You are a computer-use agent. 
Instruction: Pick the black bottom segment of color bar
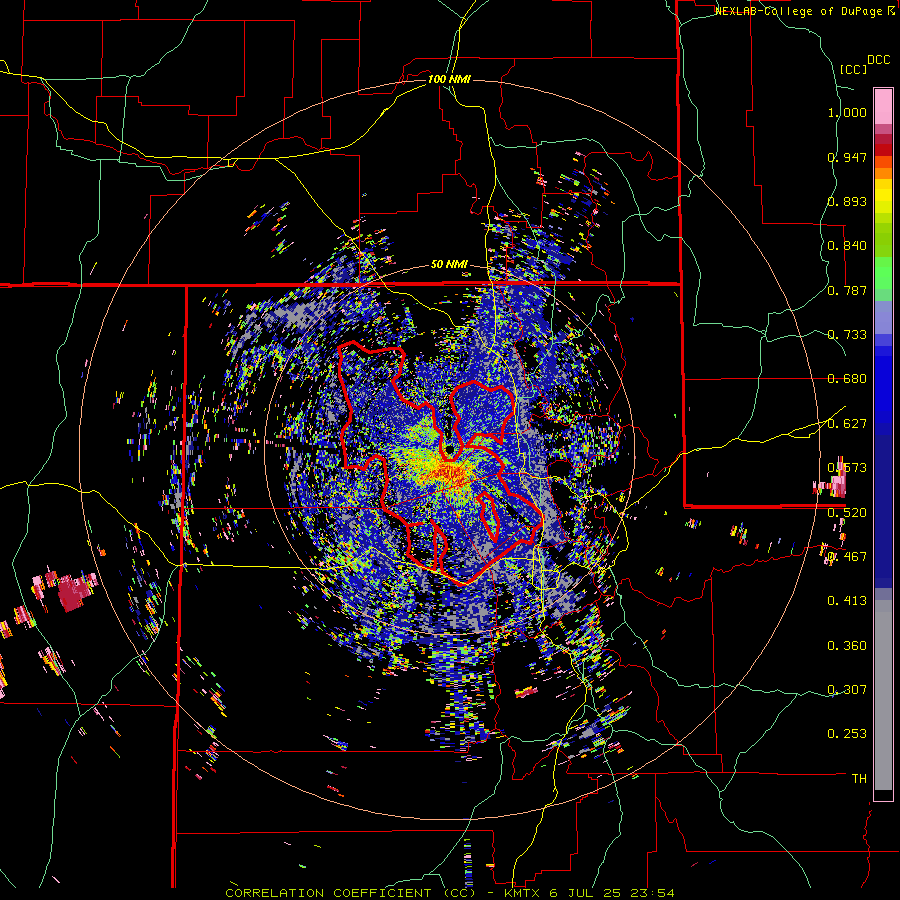[x=883, y=796]
